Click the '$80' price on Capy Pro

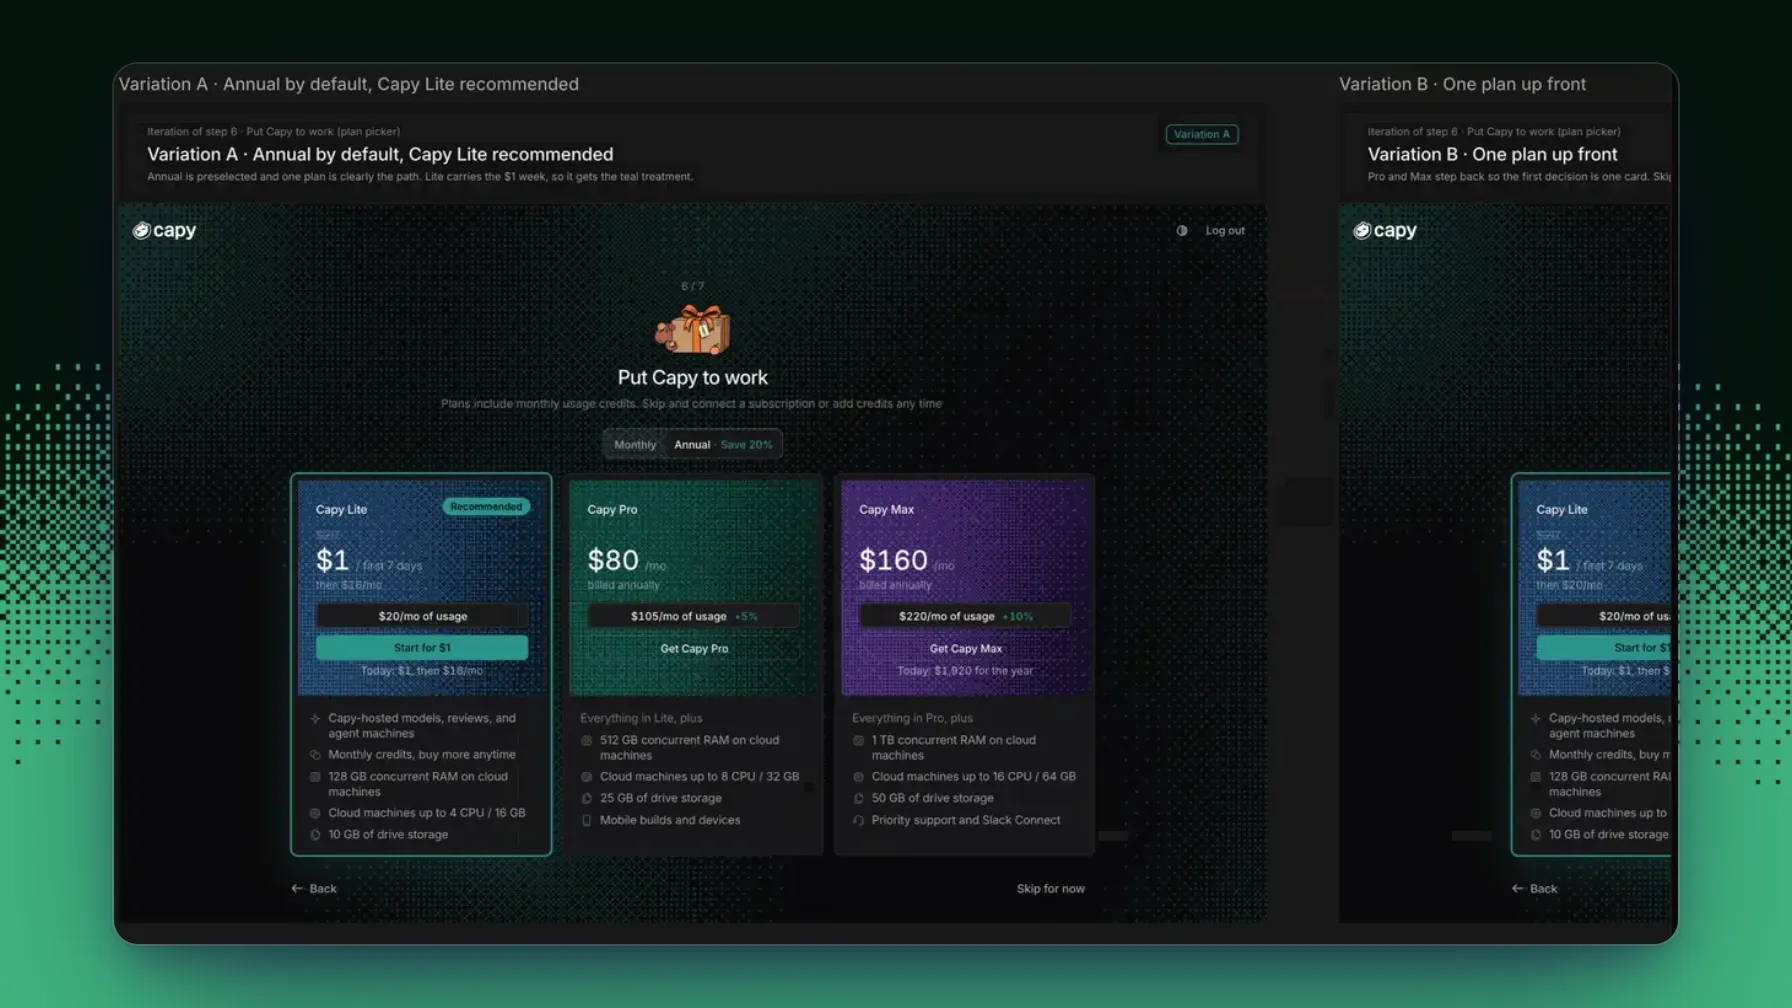tap(613, 560)
